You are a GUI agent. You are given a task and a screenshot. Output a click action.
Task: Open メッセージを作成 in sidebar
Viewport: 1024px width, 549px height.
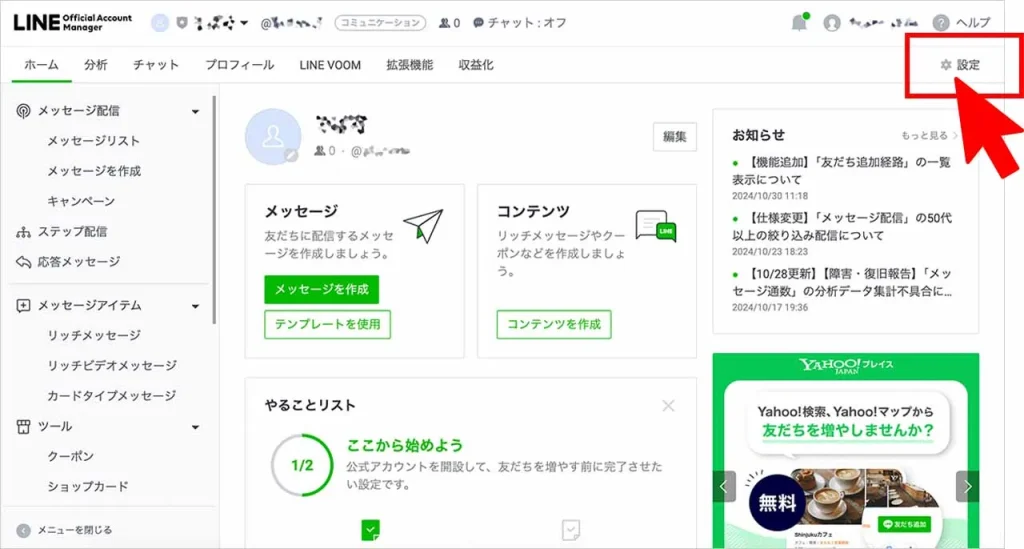[x=94, y=171]
